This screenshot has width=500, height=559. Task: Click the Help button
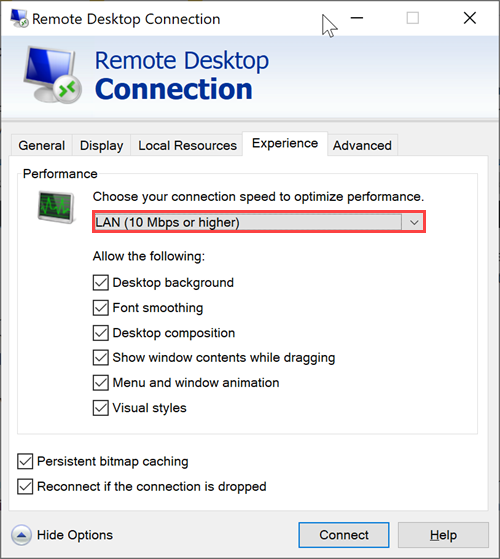click(443, 535)
